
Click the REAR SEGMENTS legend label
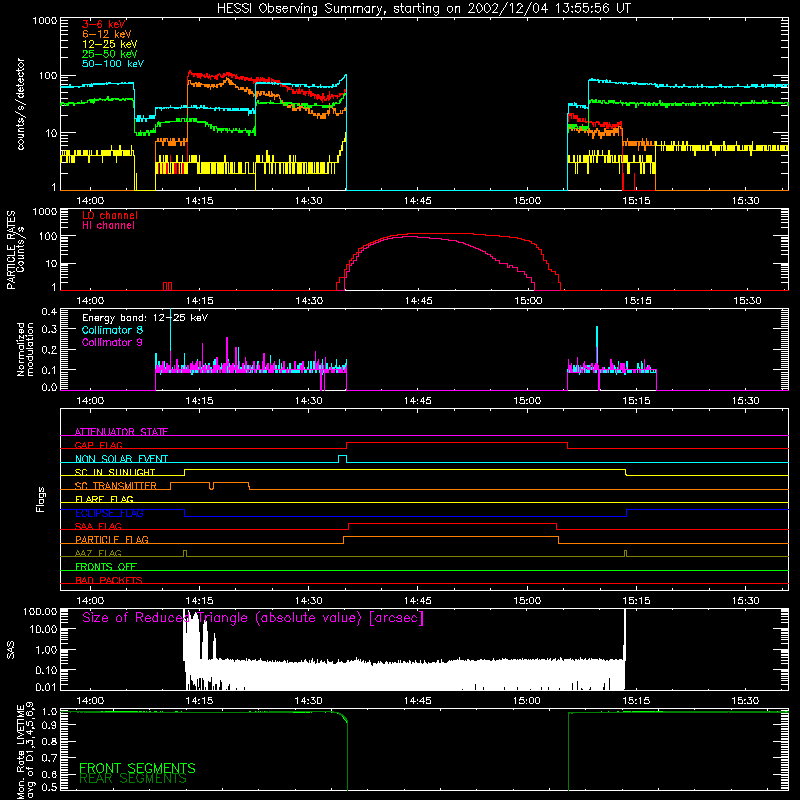click(133, 779)
